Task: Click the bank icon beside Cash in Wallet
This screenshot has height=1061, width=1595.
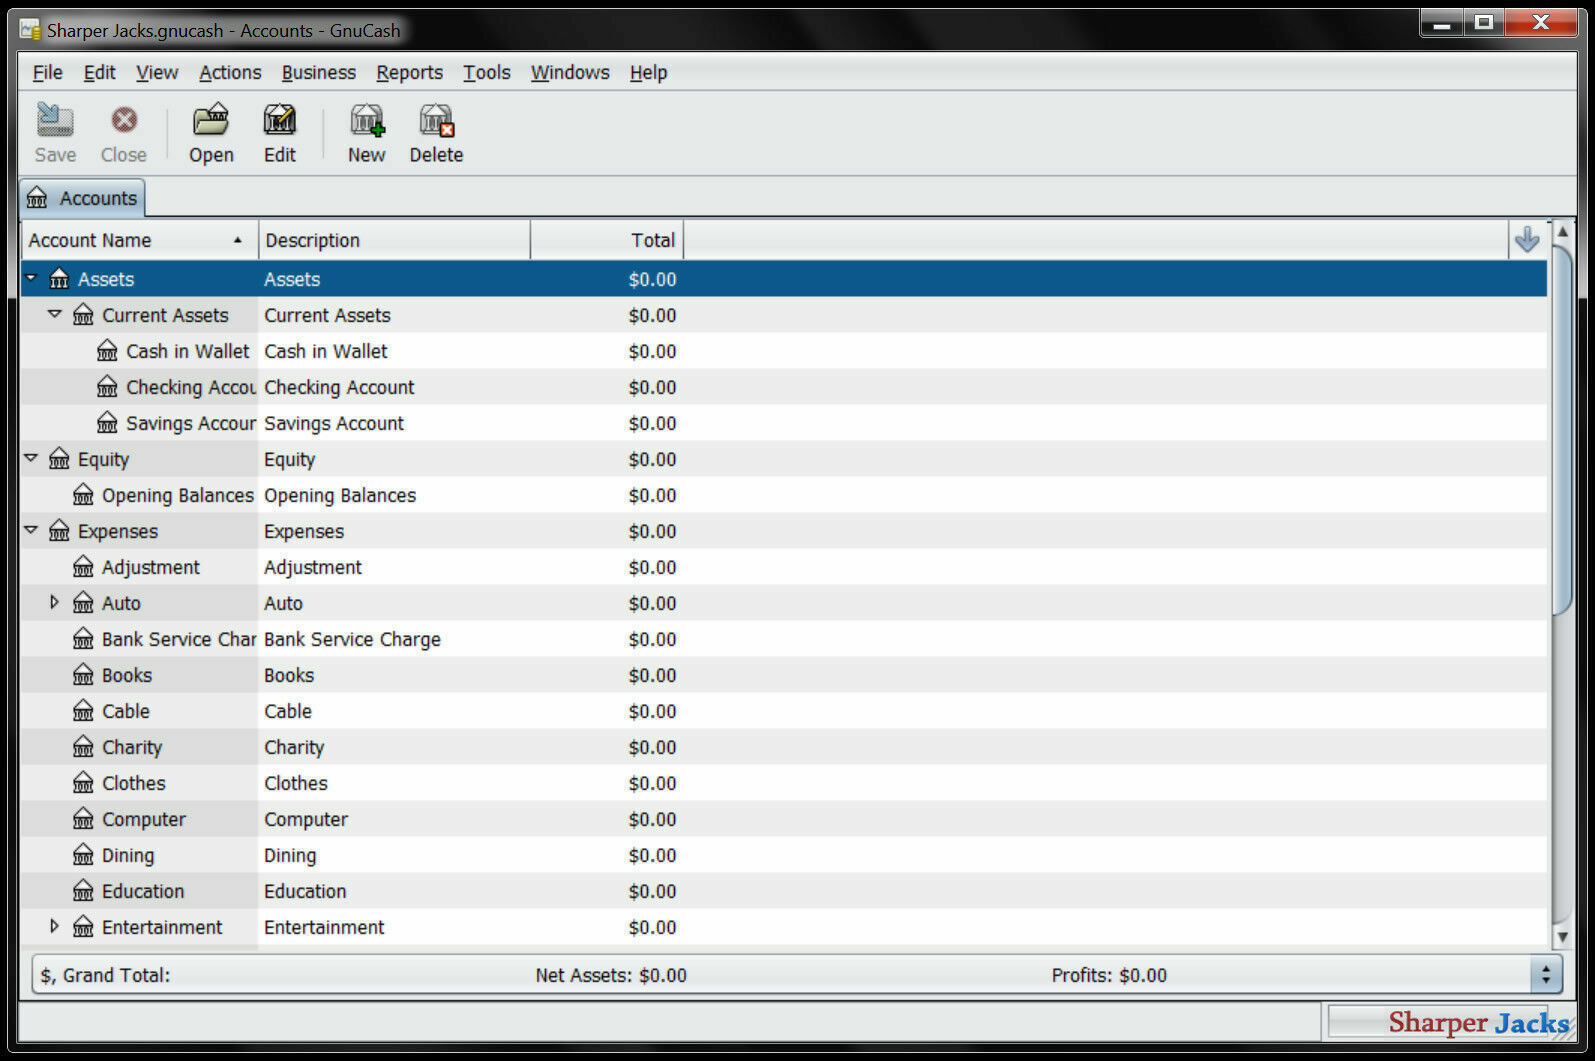Action: click(107, 351)
